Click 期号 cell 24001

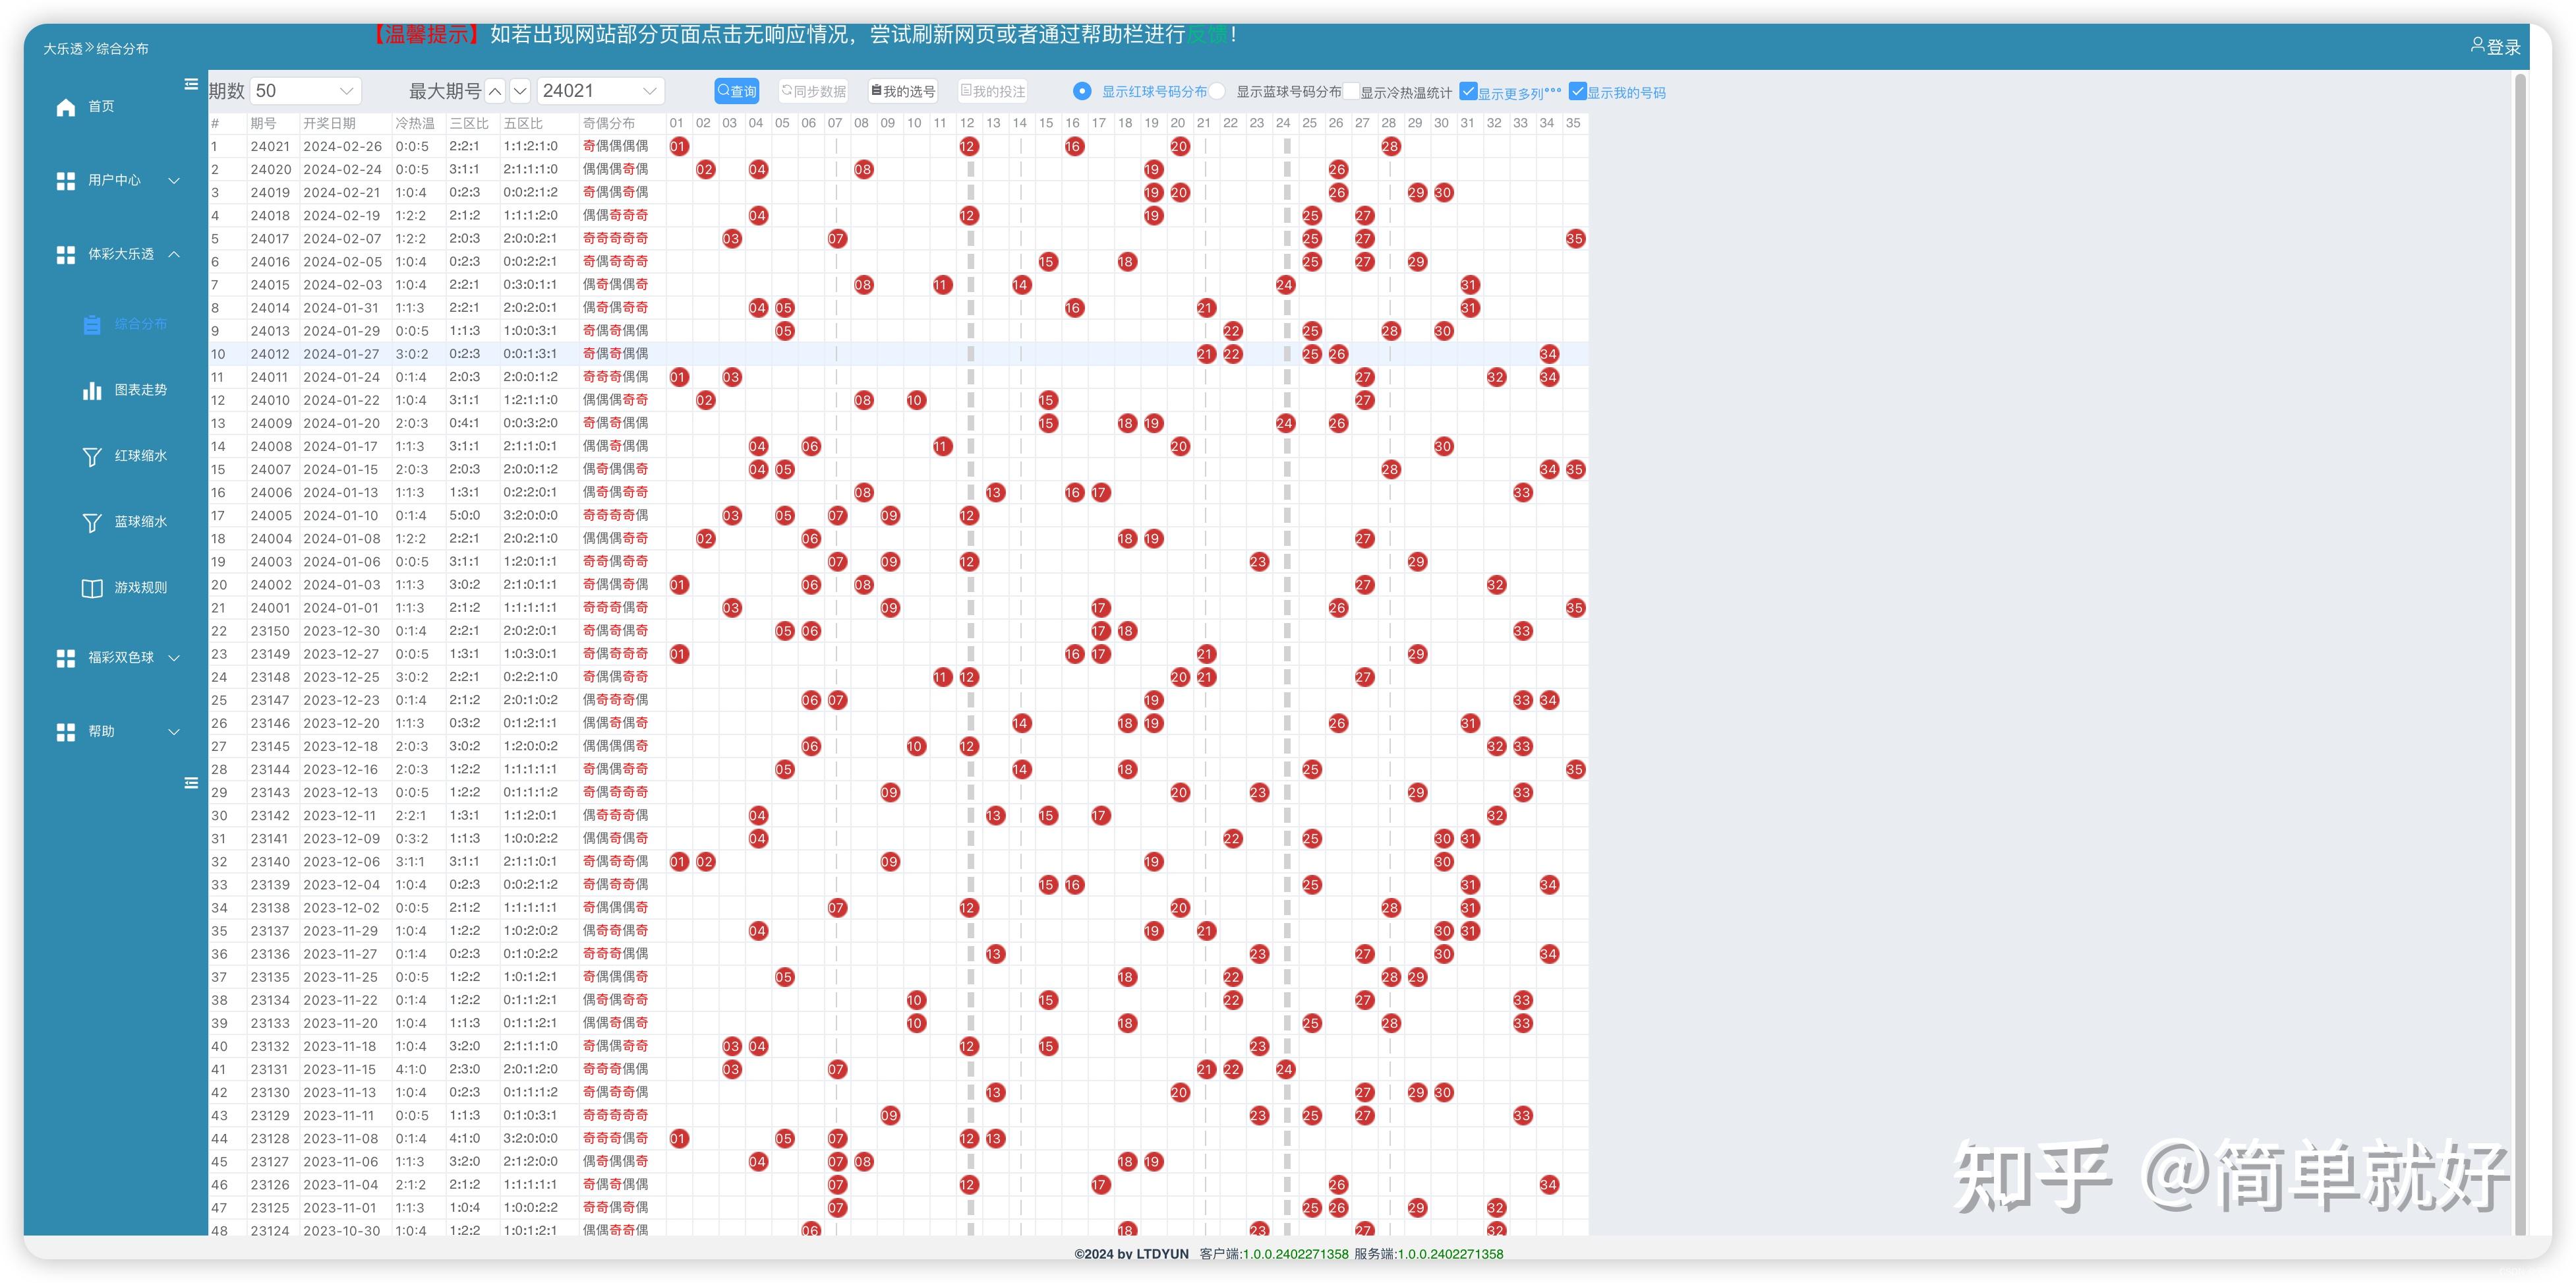pos(270,608)
